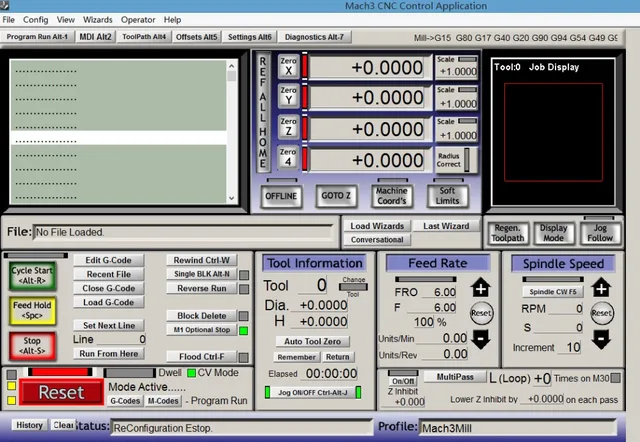Open the File menu
The width and height of the screenshot is (640, 442).
click(x=9, y=20)
